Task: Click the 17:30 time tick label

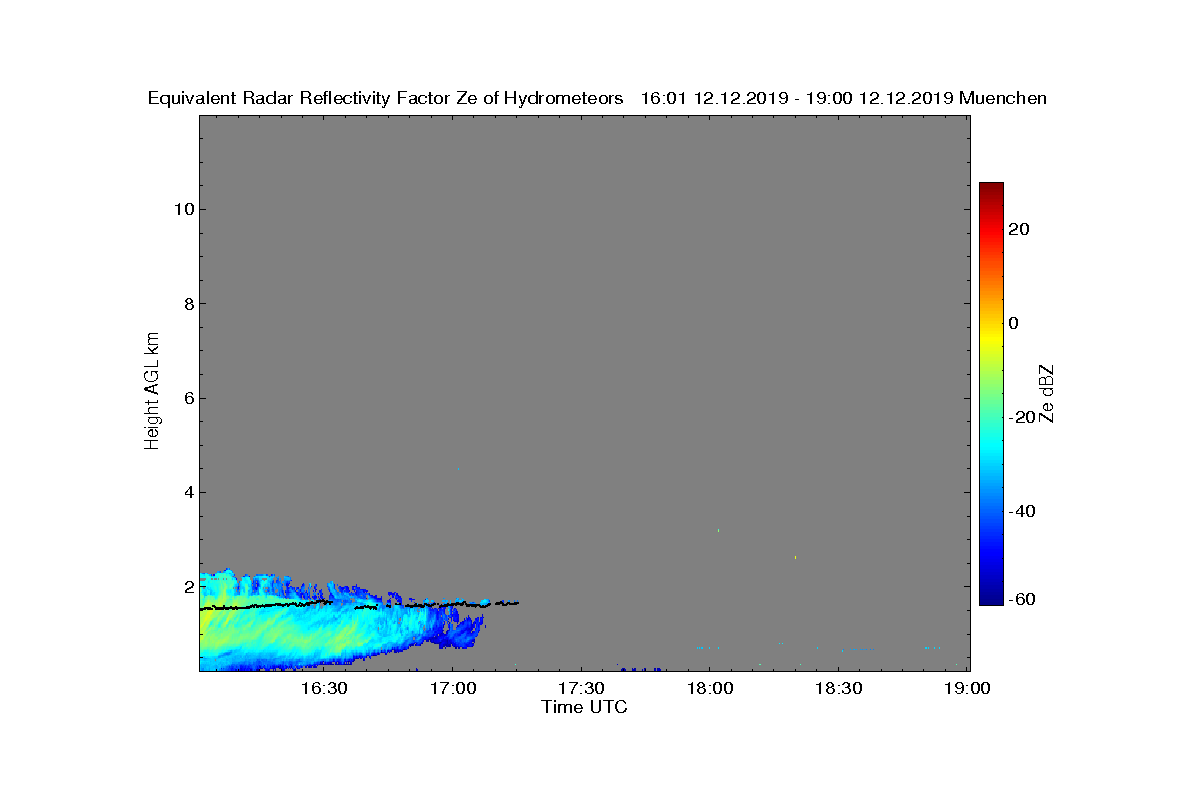Action: click(580, 688)
